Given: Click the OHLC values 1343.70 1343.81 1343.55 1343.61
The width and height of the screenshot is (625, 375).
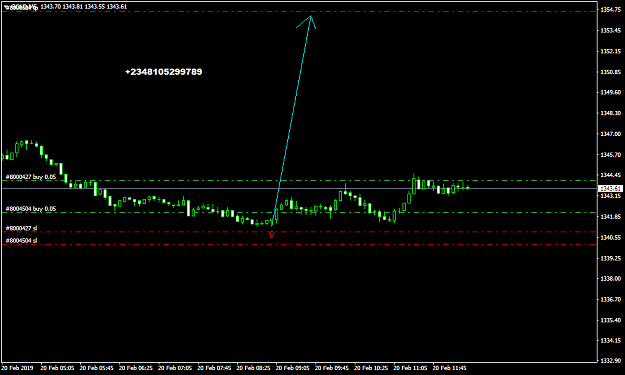Looking at the screenshot, I should [84, 7].
